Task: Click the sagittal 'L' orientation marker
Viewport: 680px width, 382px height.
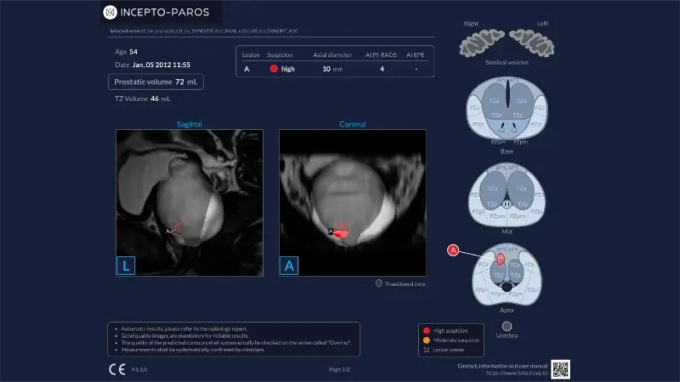Action: (126, 265)
